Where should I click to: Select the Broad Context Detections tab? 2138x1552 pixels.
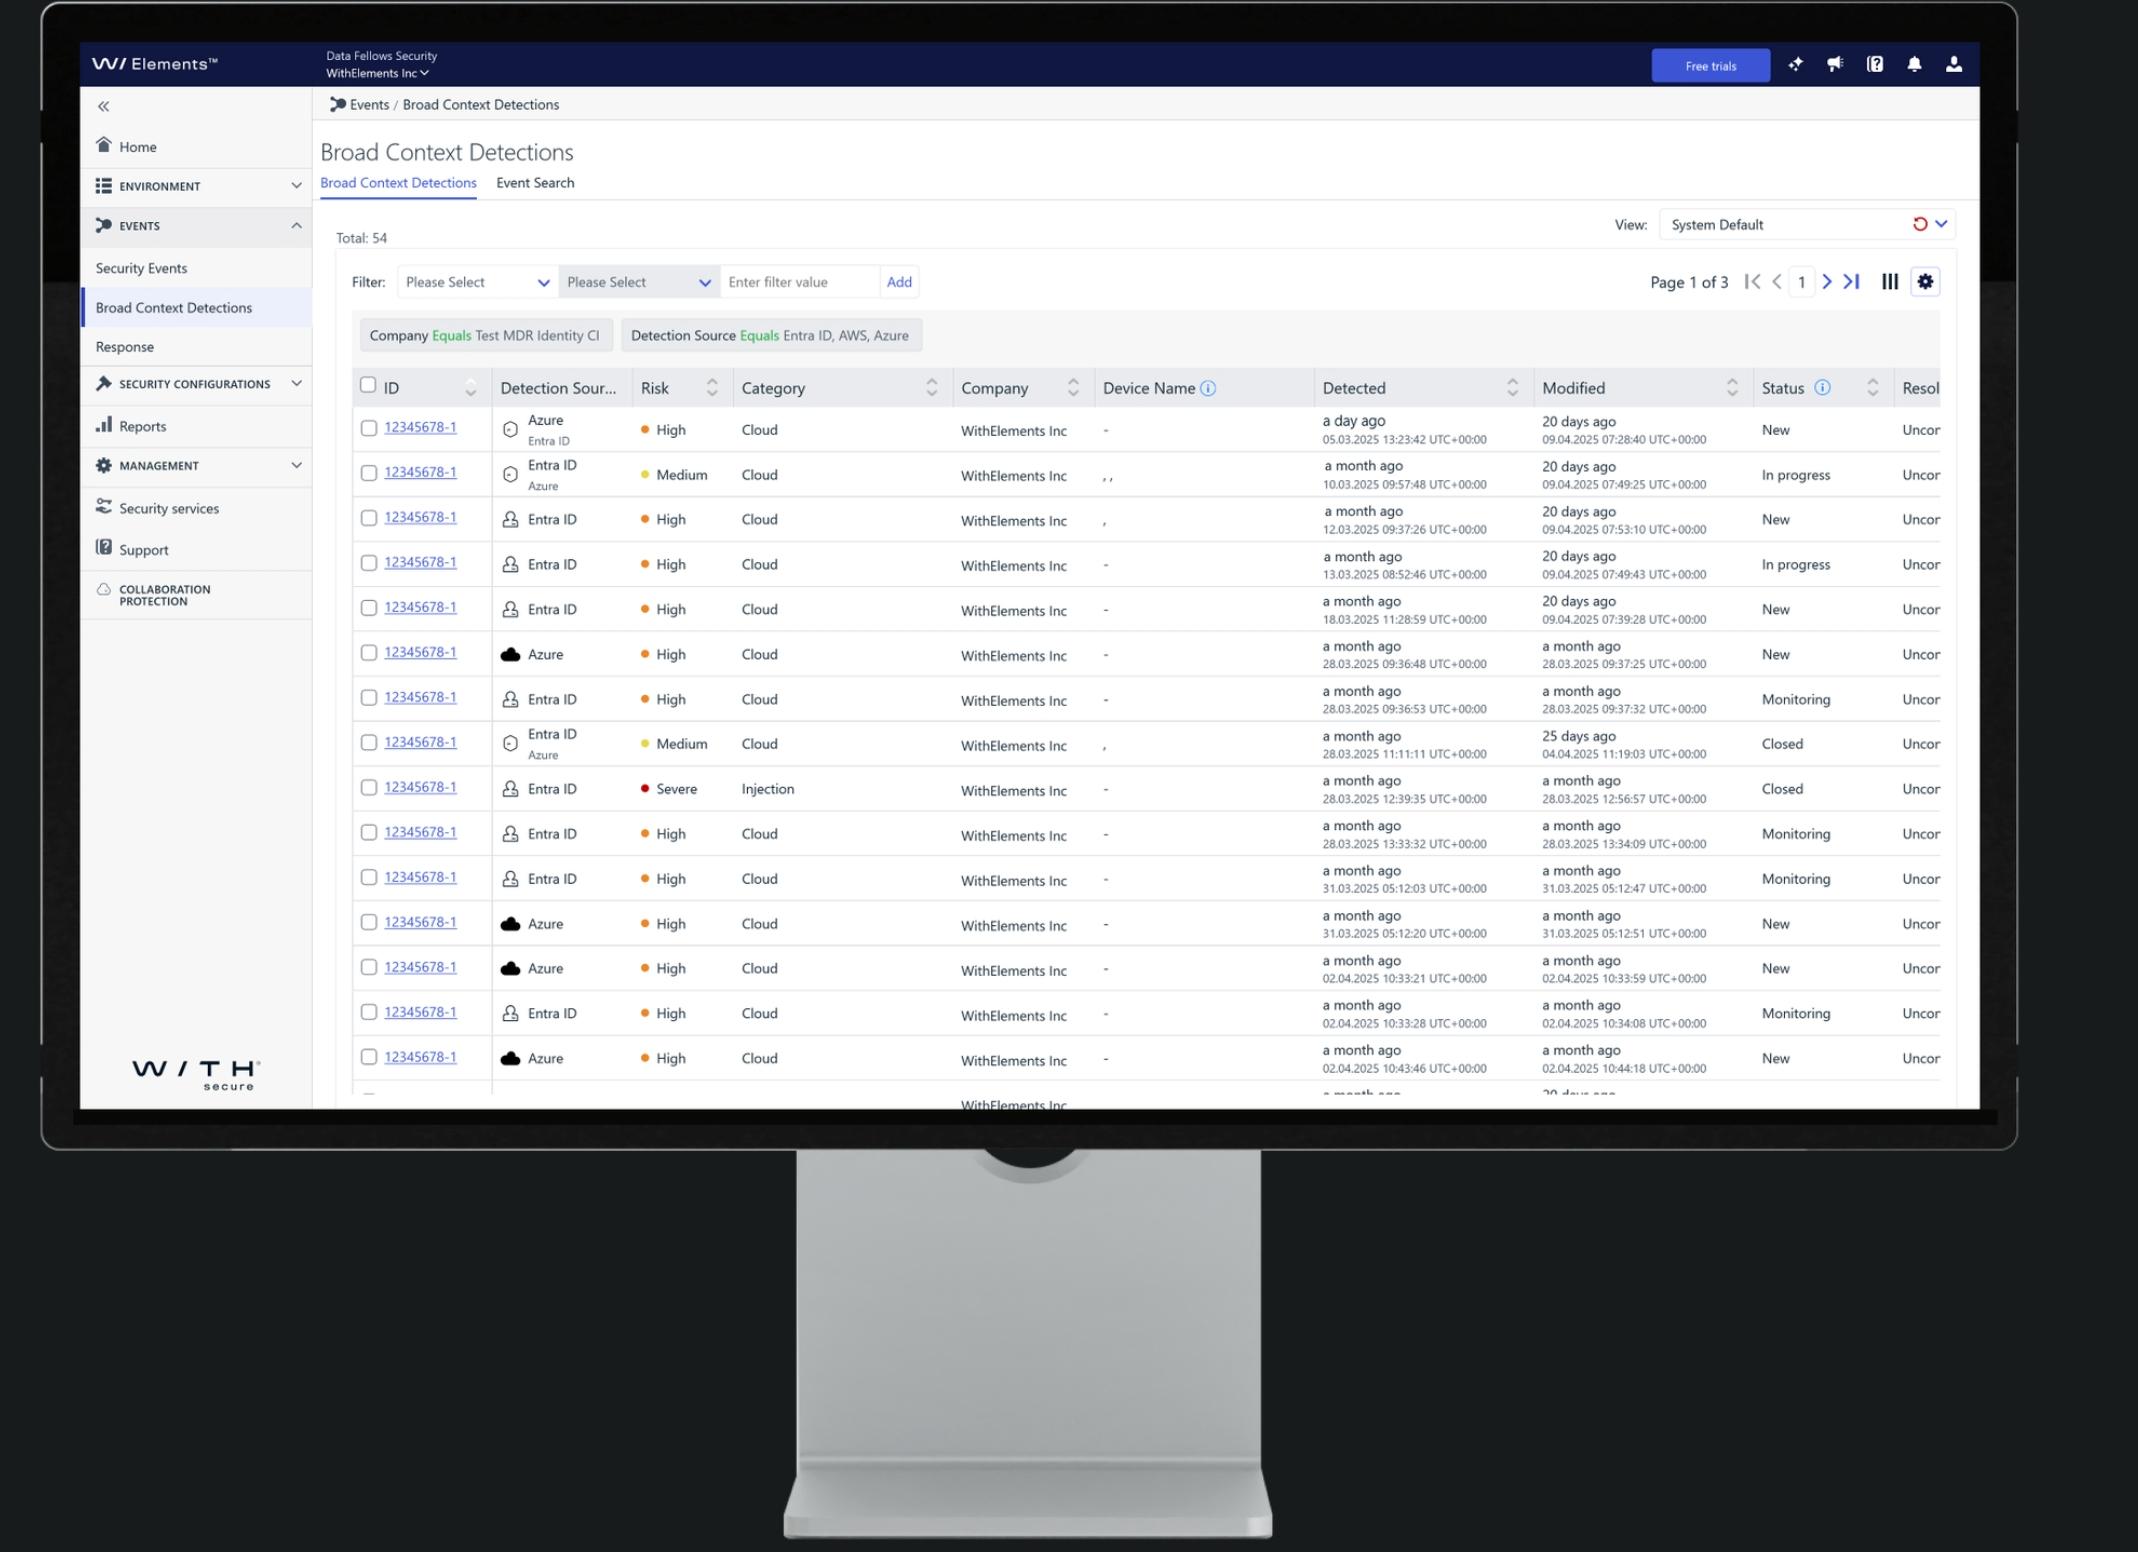pos(398,183)
